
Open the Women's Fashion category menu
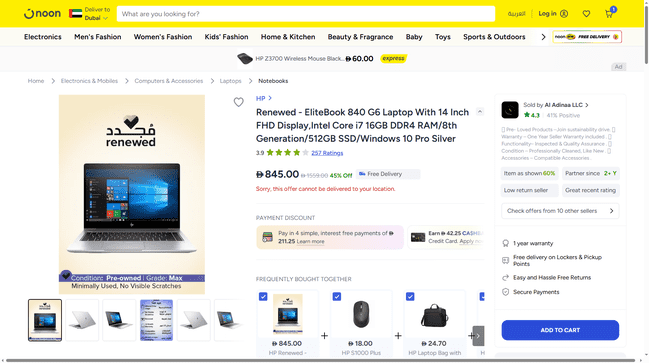tap(163, 37)
